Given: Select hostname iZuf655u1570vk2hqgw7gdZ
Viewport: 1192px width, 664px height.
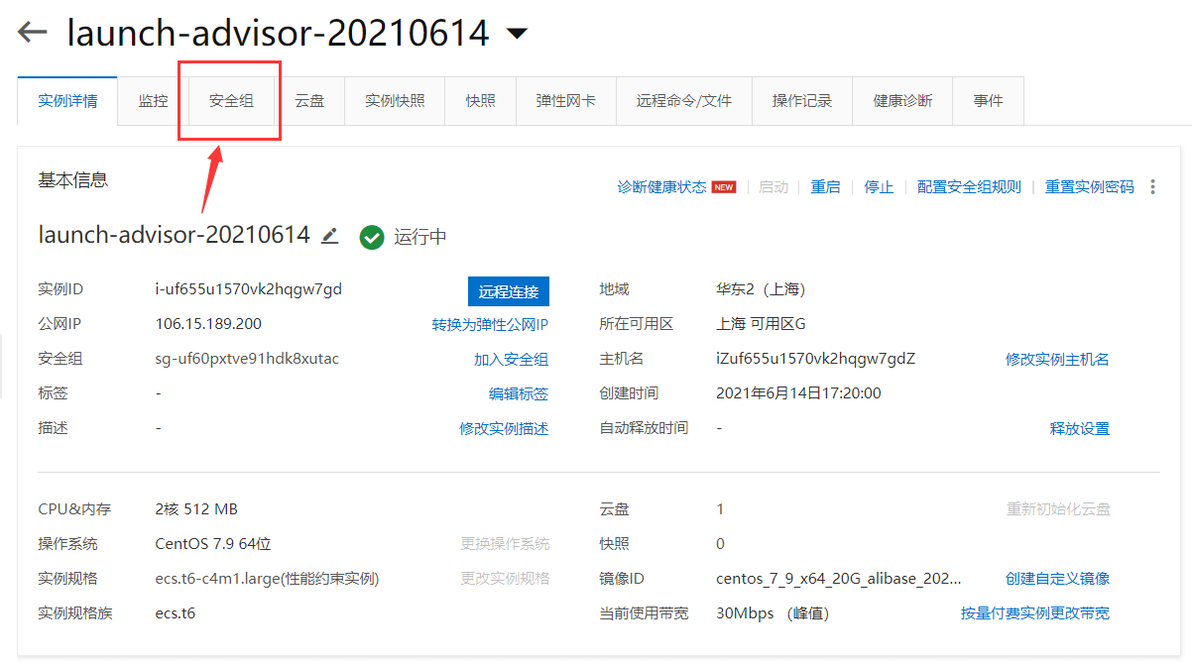Looking at the screenshot, I should pos(816,359).
